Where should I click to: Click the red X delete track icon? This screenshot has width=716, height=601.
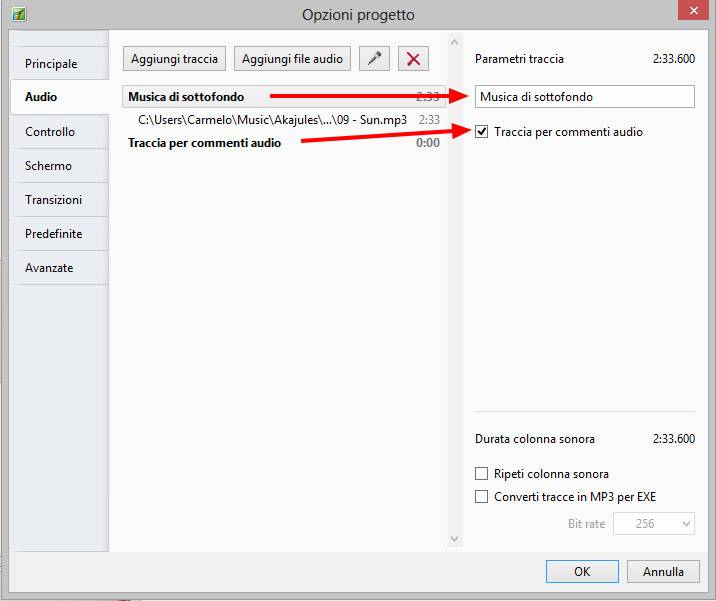[x=413, y=59]
